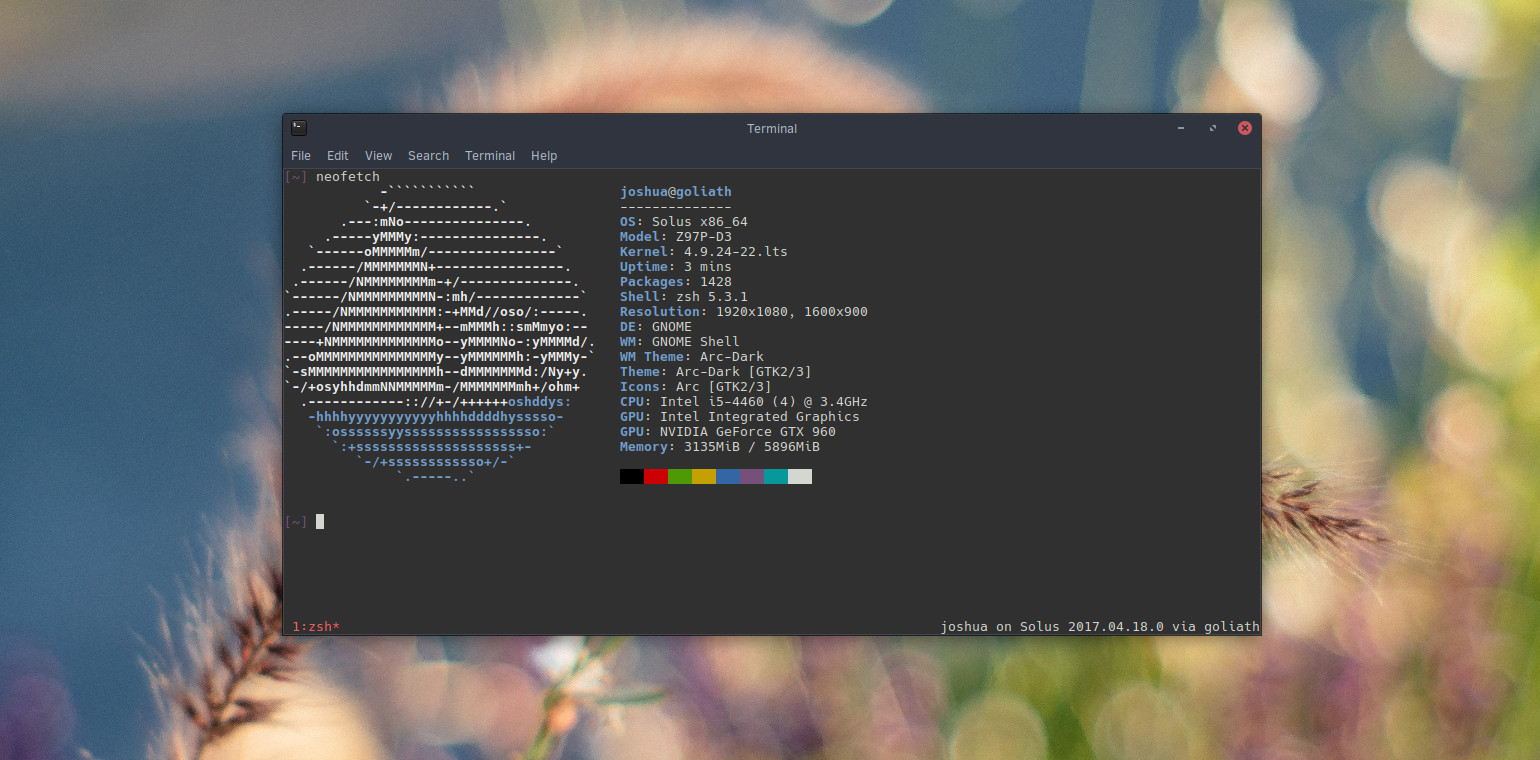
Task: Click the uptime value '3 mins'
Action: 708,267
